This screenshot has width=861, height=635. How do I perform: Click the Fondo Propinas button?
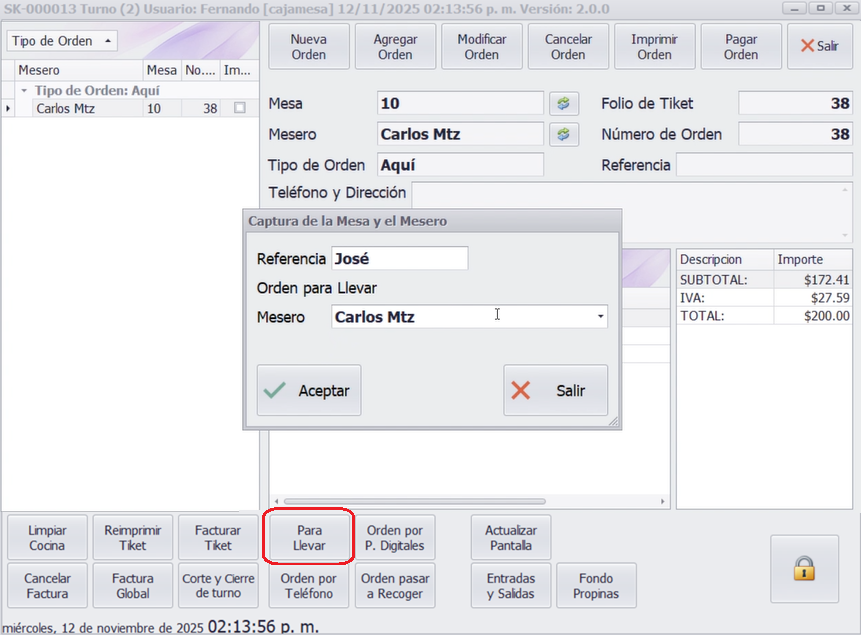tap(596, 586)
